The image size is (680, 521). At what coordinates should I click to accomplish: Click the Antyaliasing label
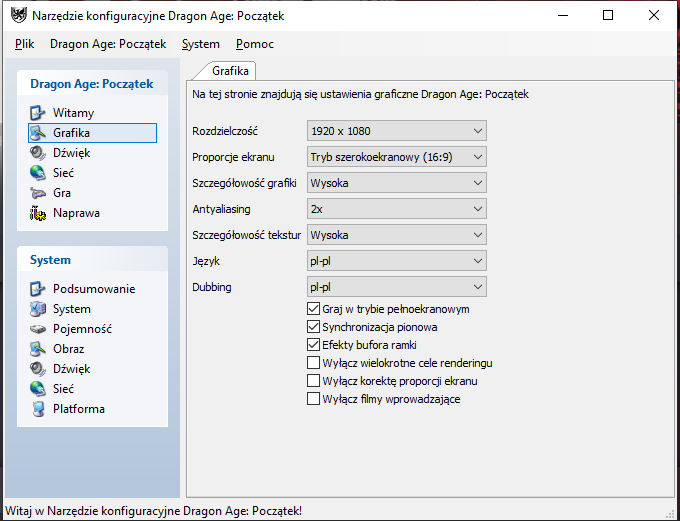coord(221,209)
